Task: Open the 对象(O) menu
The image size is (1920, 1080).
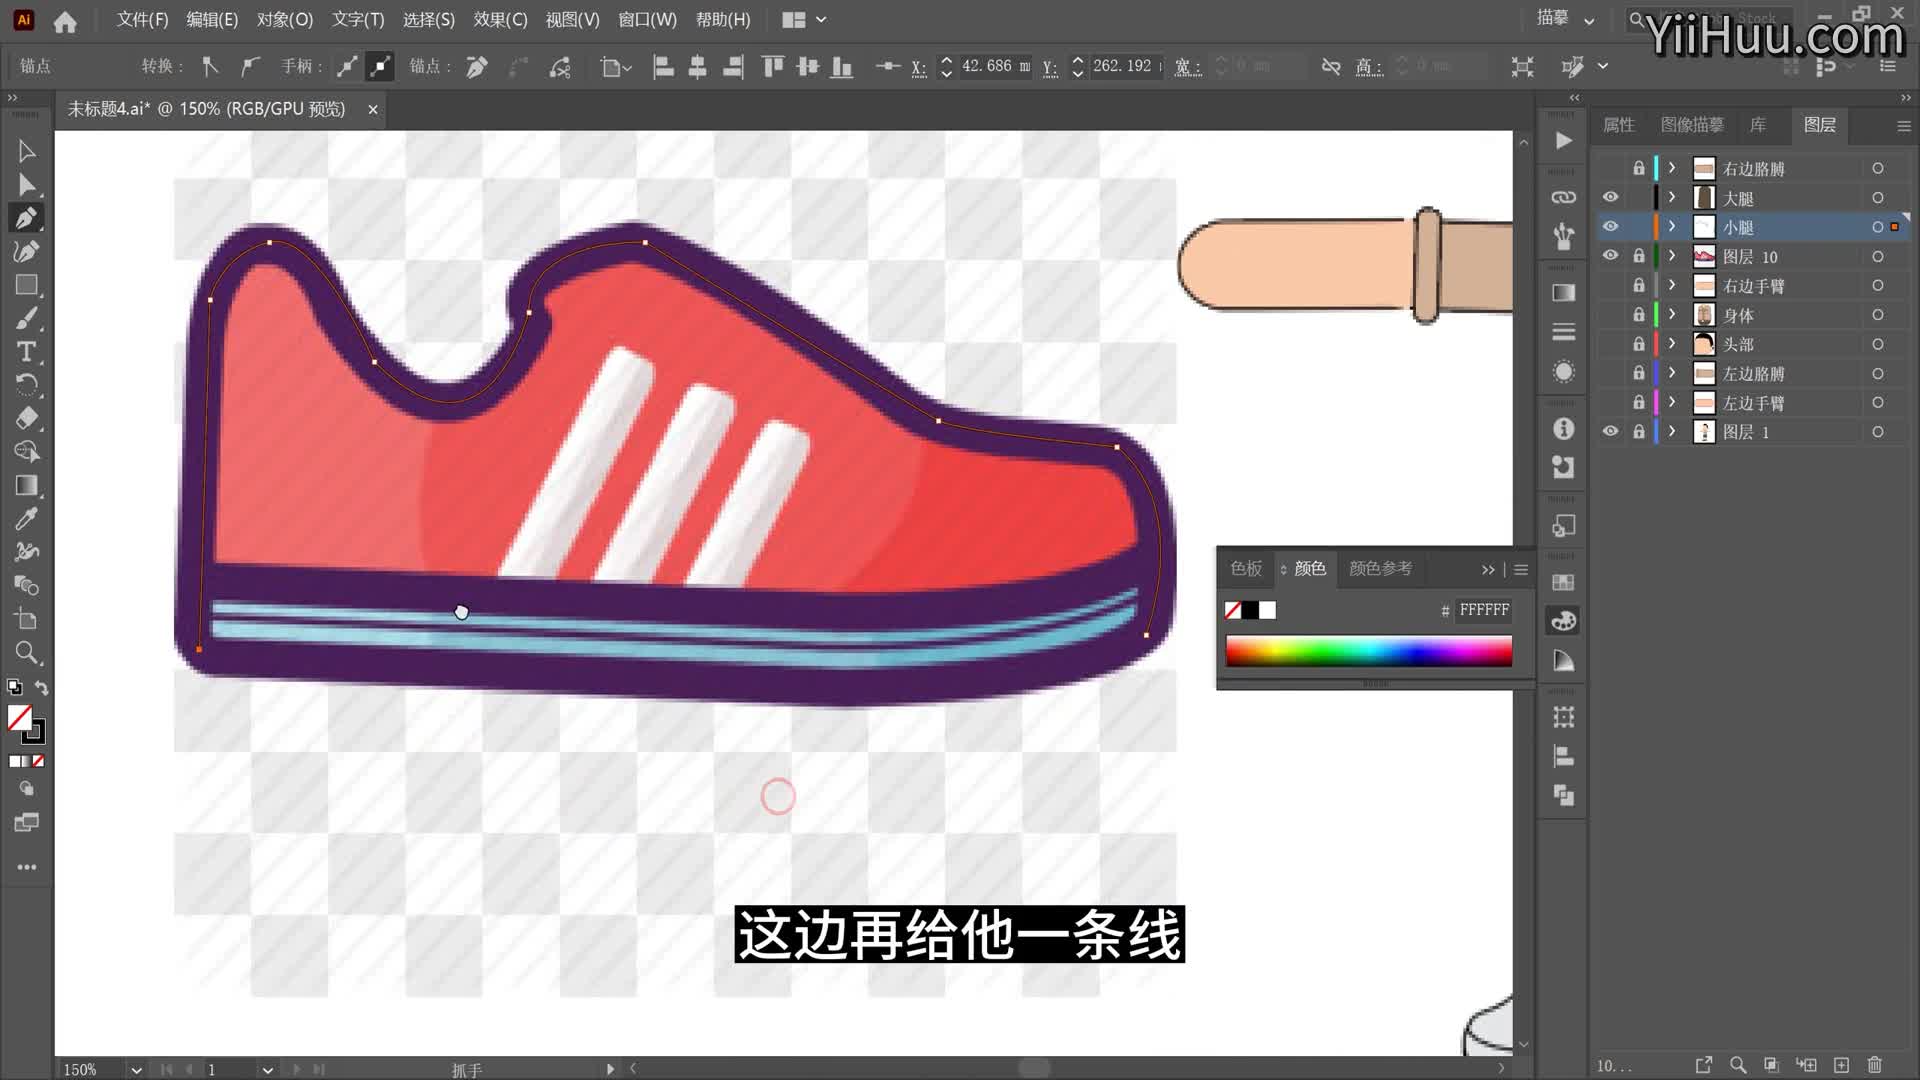Action: coord(285,20)
